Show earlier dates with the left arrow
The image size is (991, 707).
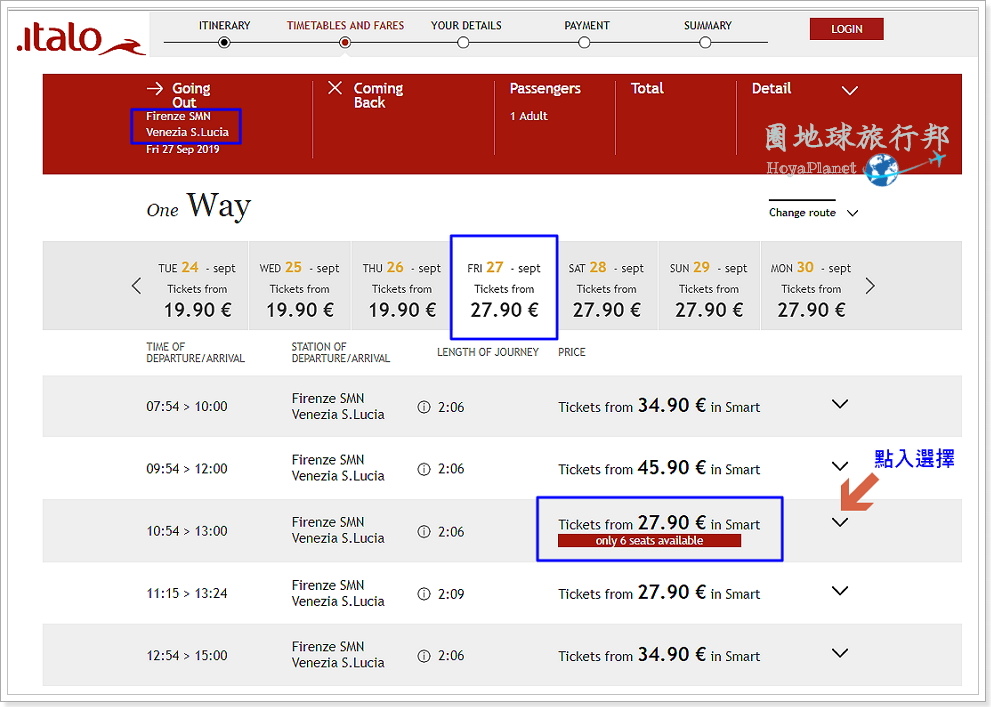[137, 286]
